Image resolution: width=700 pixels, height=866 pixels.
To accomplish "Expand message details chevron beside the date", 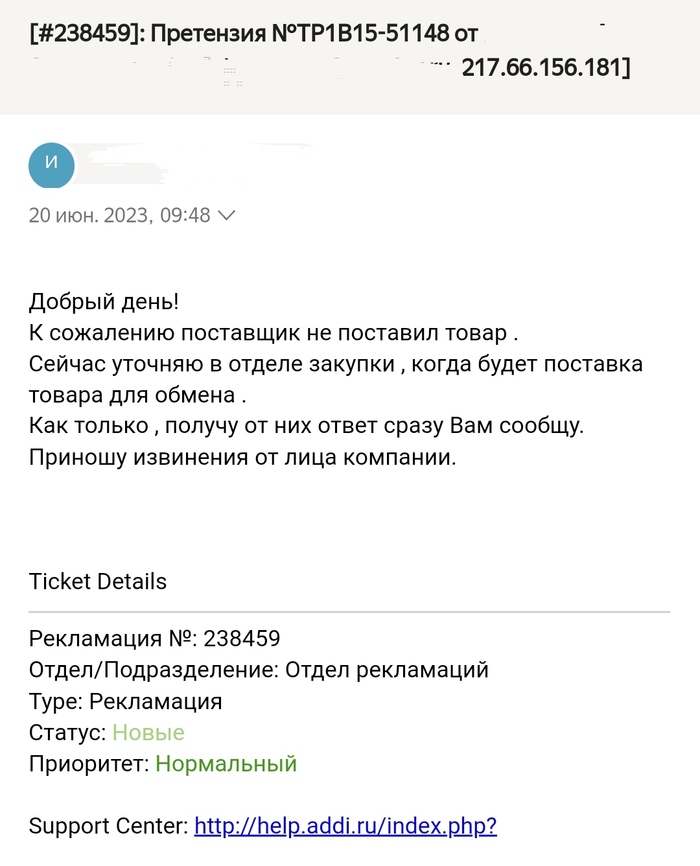I will pos(227,215).
